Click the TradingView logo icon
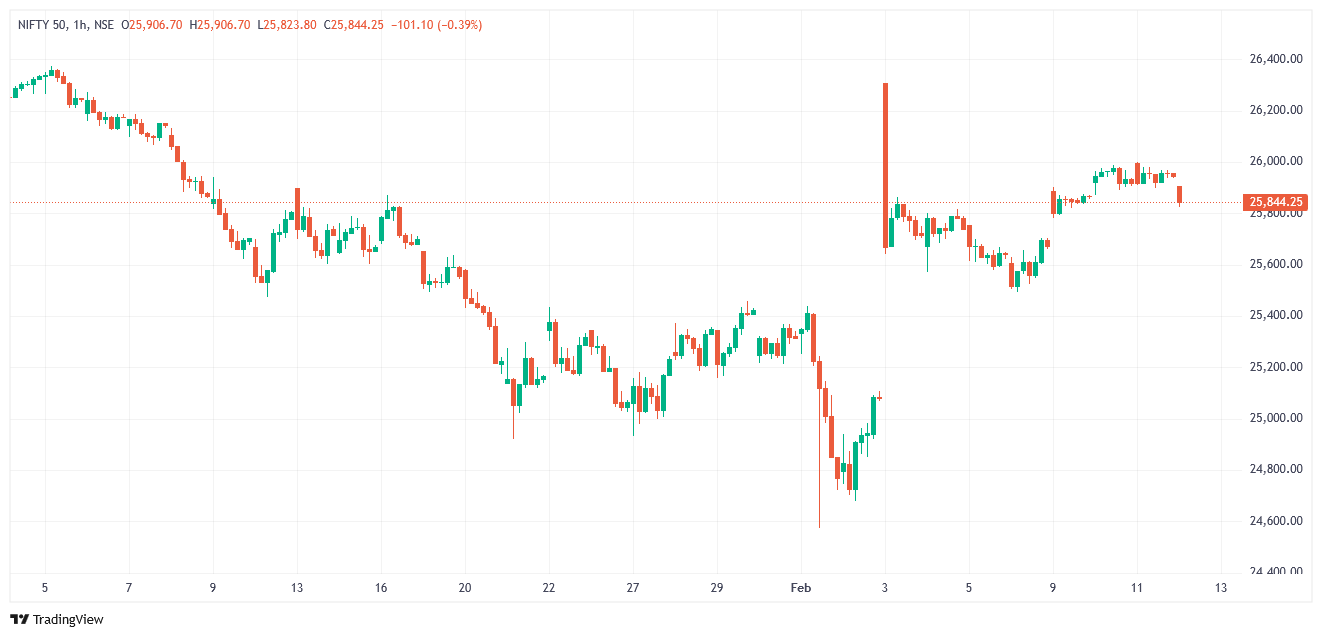This screenshot has width=1322, height=637. click(x=19, y=619)
